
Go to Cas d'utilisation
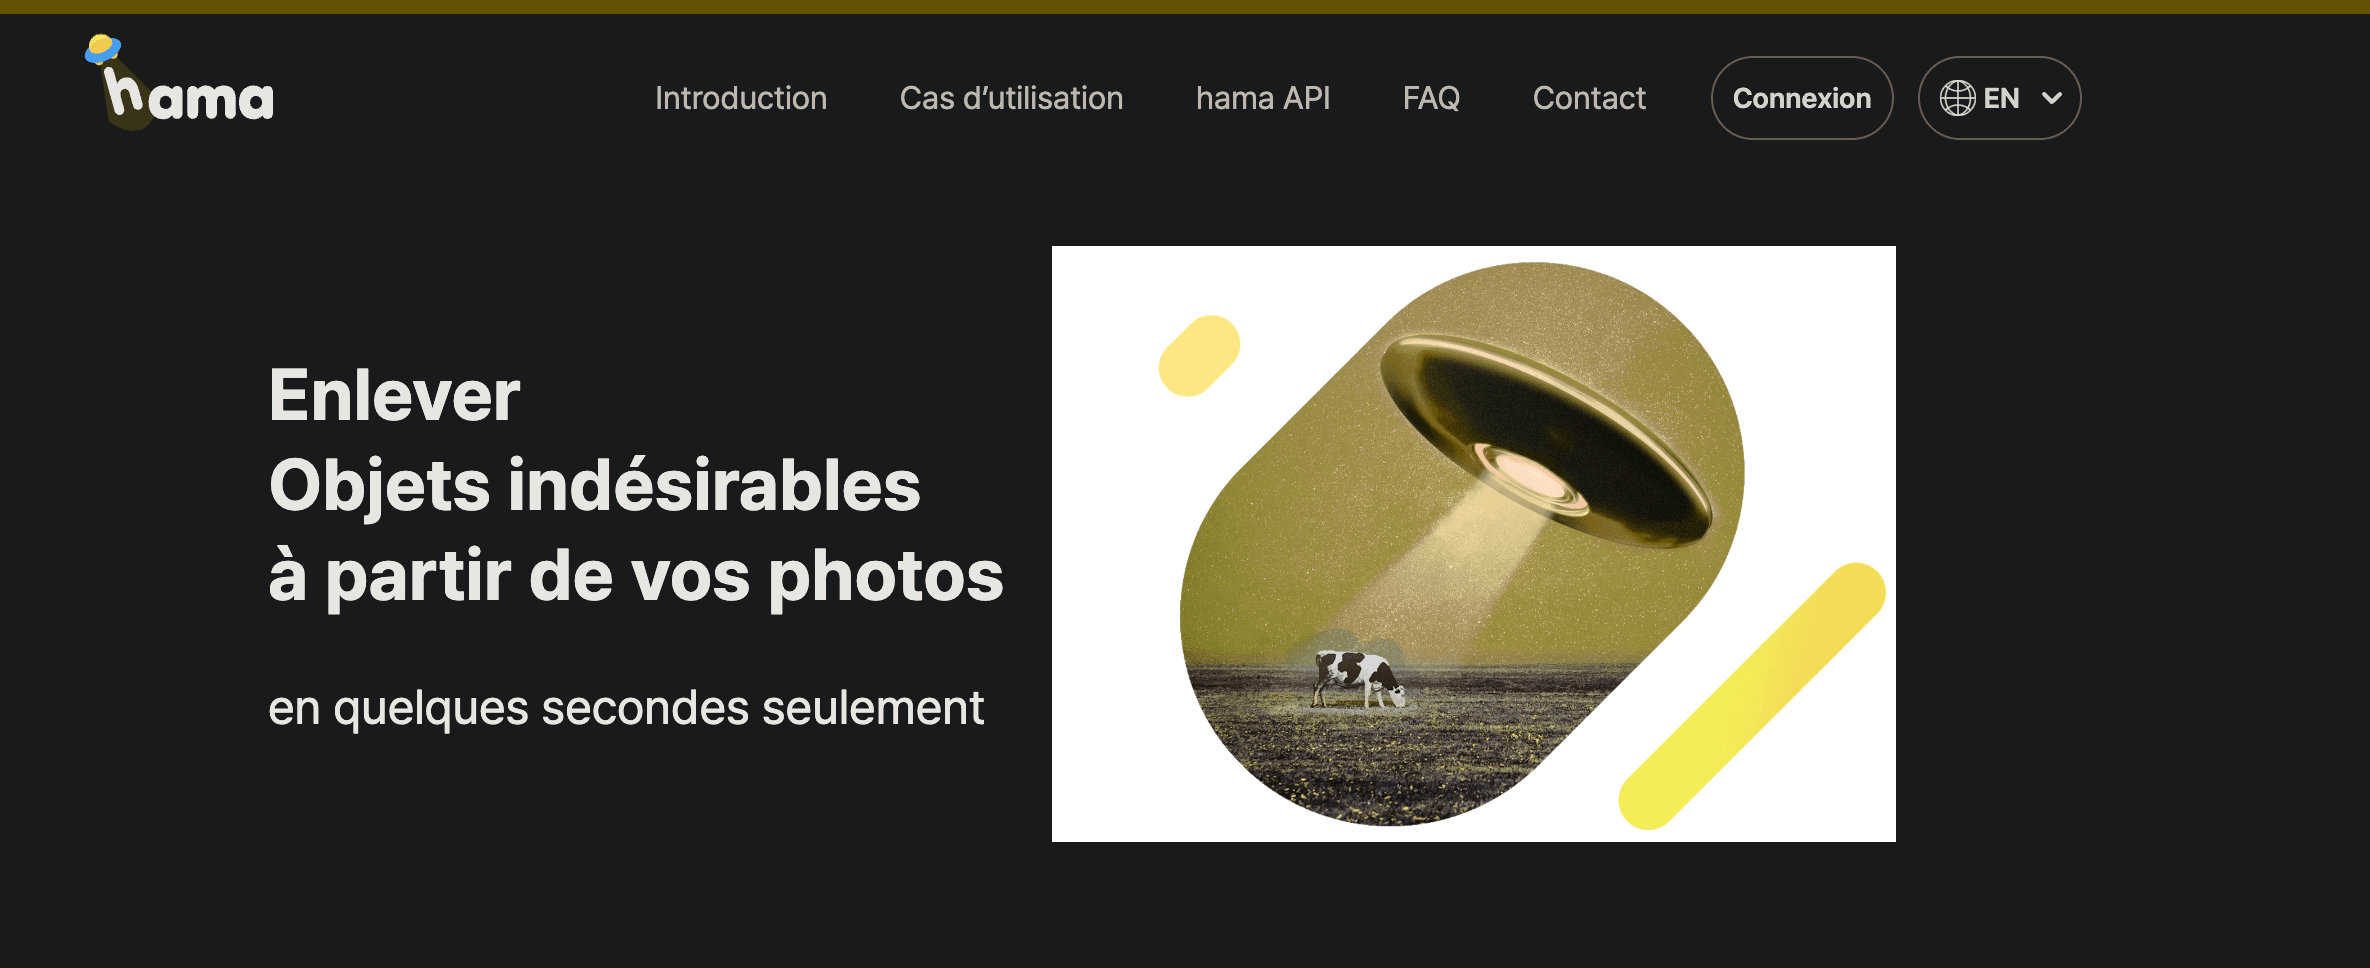point(1011,98)
